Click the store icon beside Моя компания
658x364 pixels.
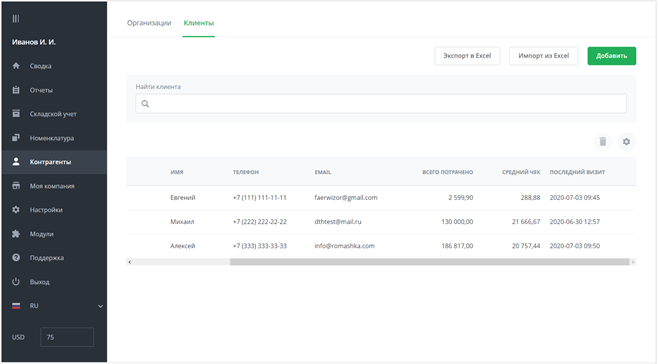[16, 186]
